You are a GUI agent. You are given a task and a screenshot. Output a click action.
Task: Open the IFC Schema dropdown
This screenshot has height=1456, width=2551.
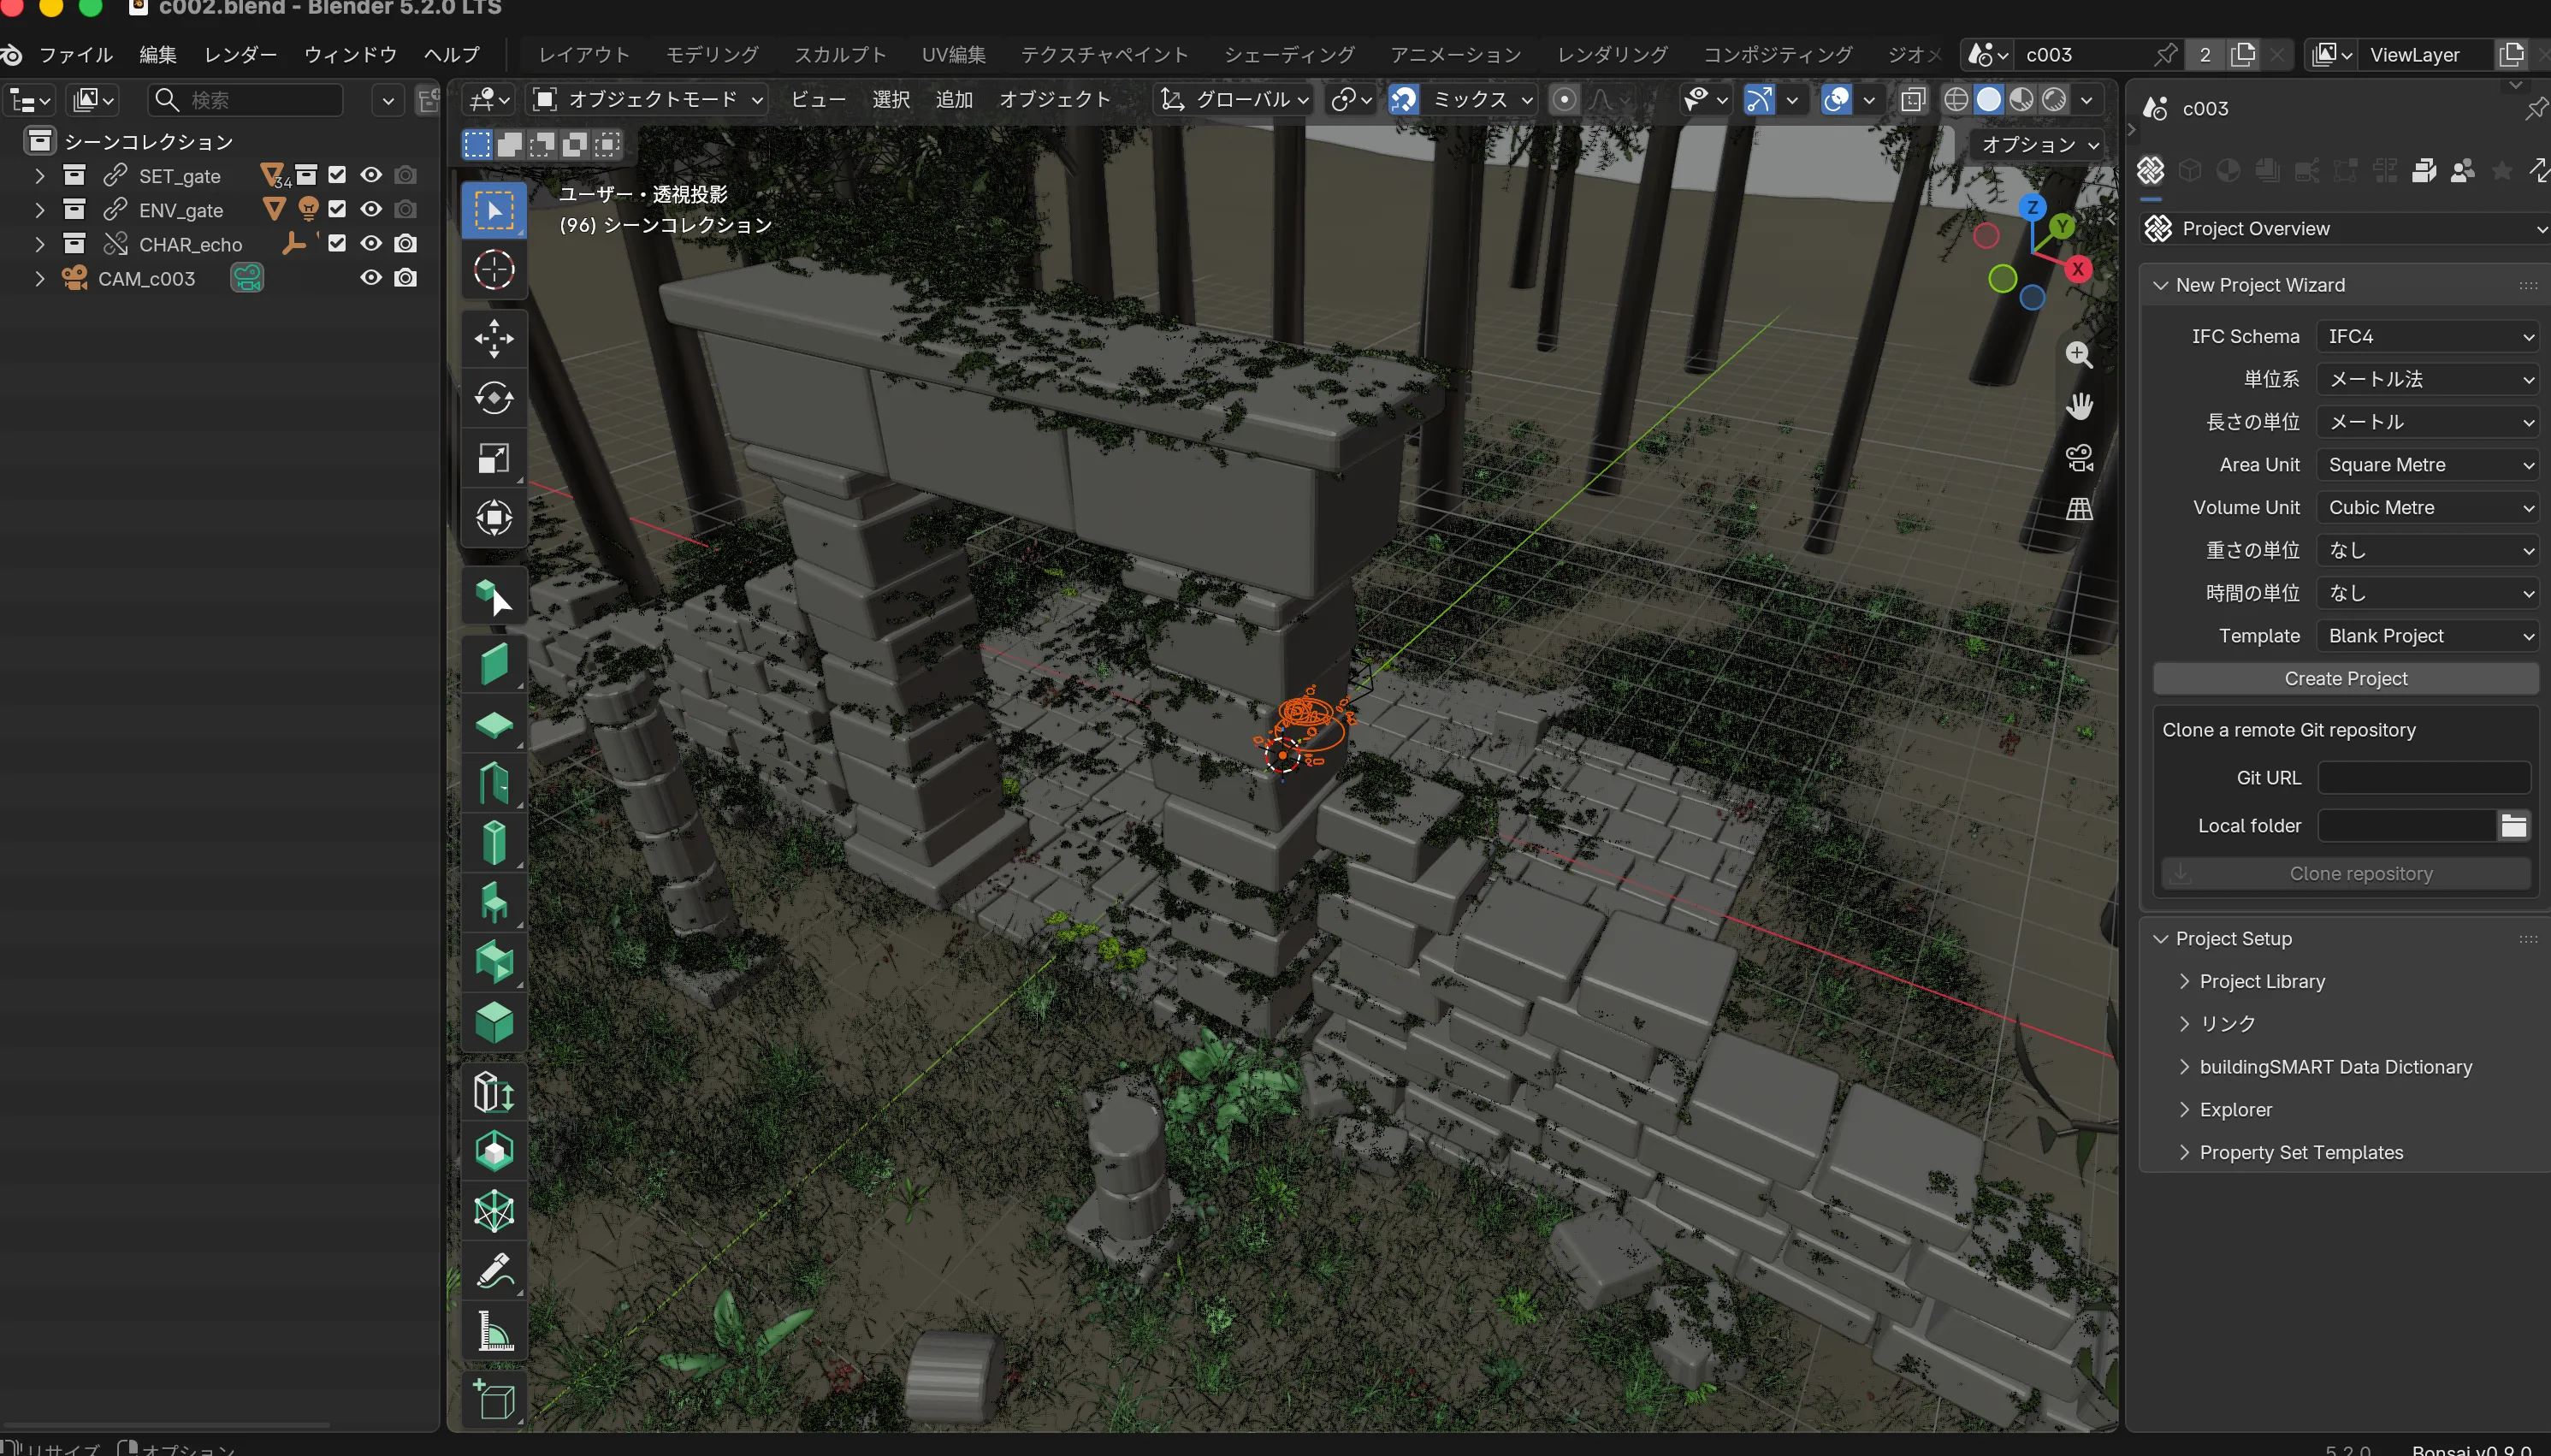coord(2427,337)
